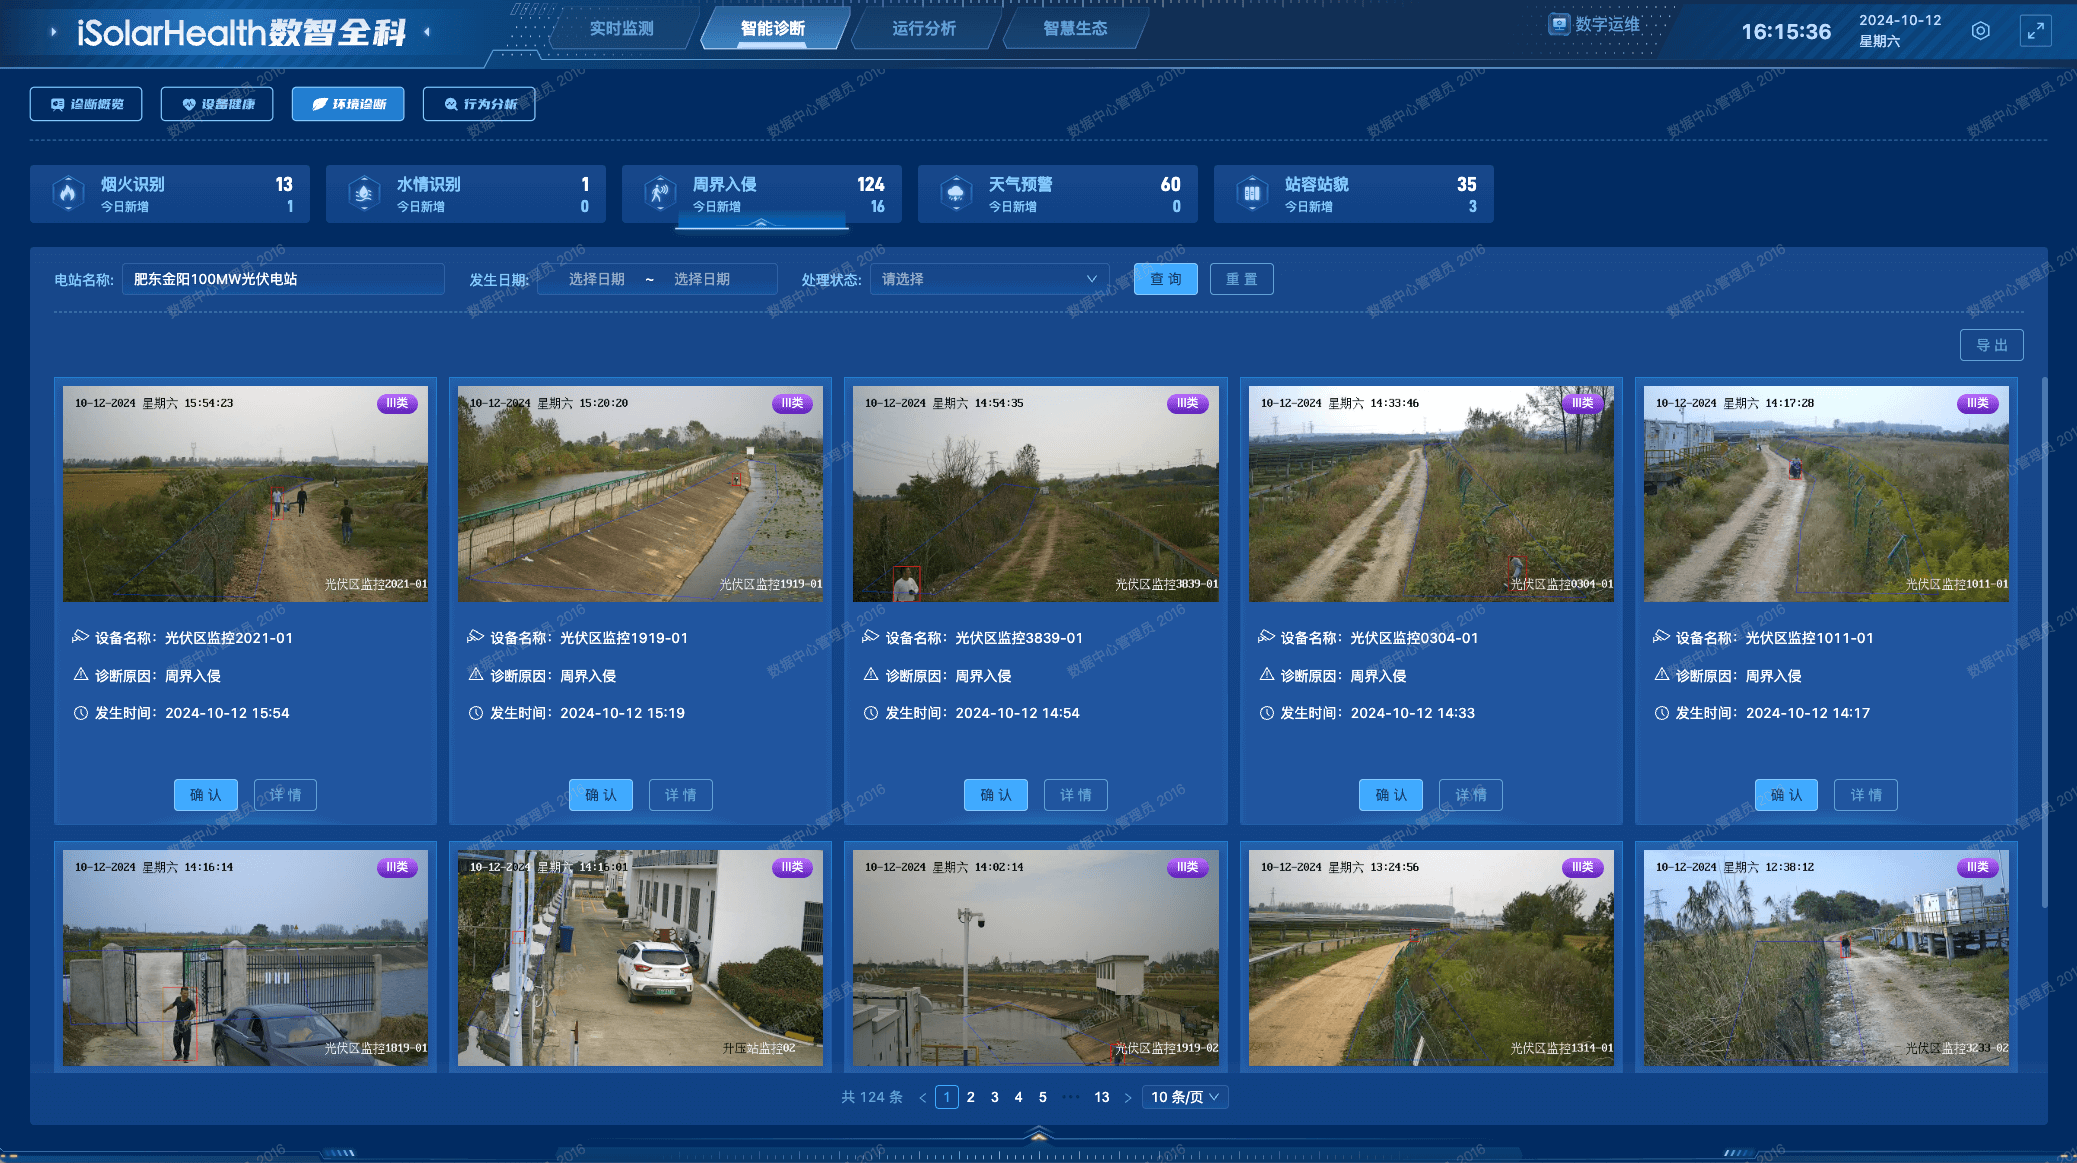Switch to the 实时监测 tab
The width and height of the screenshot is (2077, 1163).
(621, 28)
